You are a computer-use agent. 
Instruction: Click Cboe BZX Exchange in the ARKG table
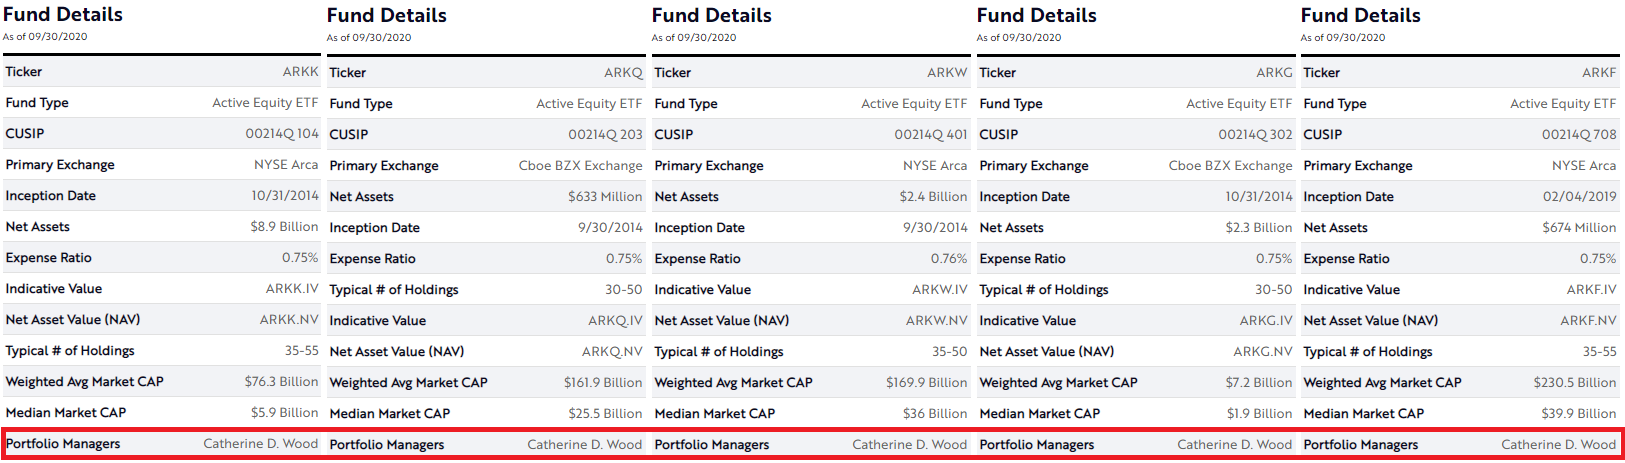1230,166
